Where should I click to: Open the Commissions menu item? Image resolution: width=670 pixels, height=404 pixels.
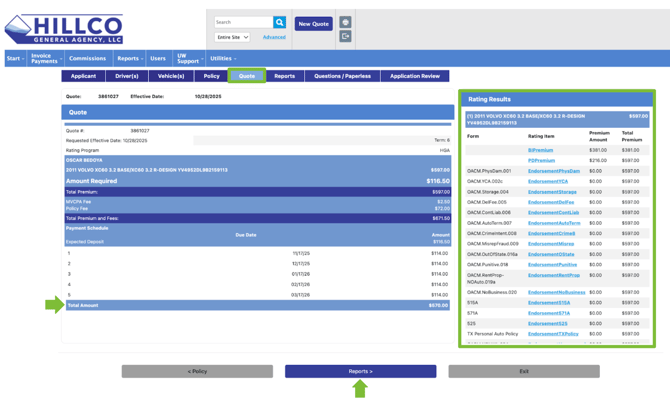pyautogui.click(x=88, y=58)
